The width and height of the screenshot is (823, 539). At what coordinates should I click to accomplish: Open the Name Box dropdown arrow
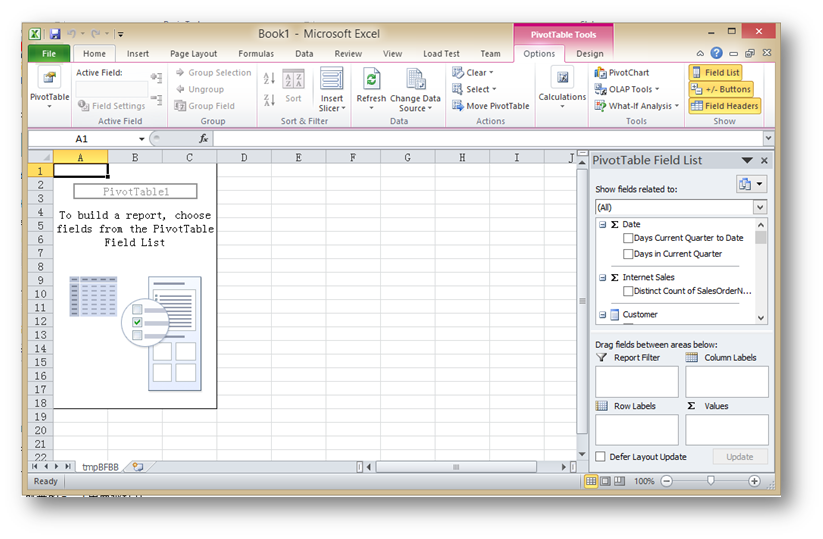(141, 139)
